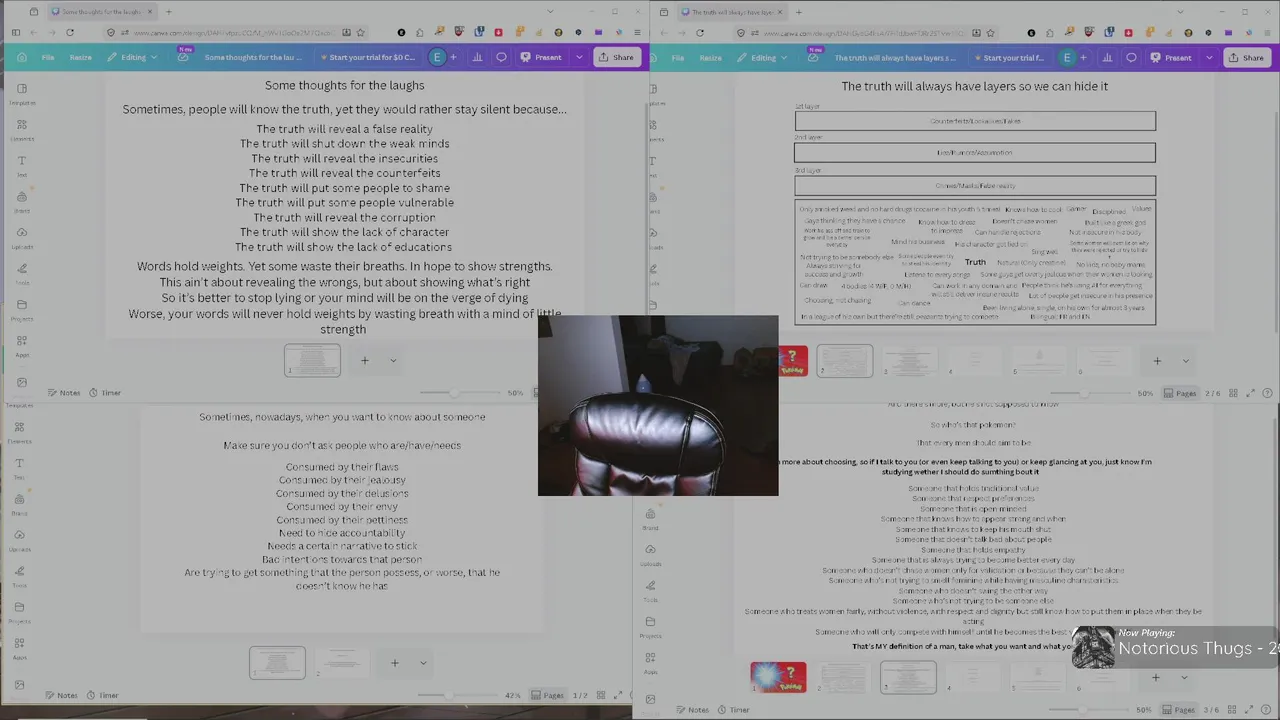The image size is (1280, 720).
Task: Select page 2 thumbnail in upper-right strip
Action: point(845,360)
